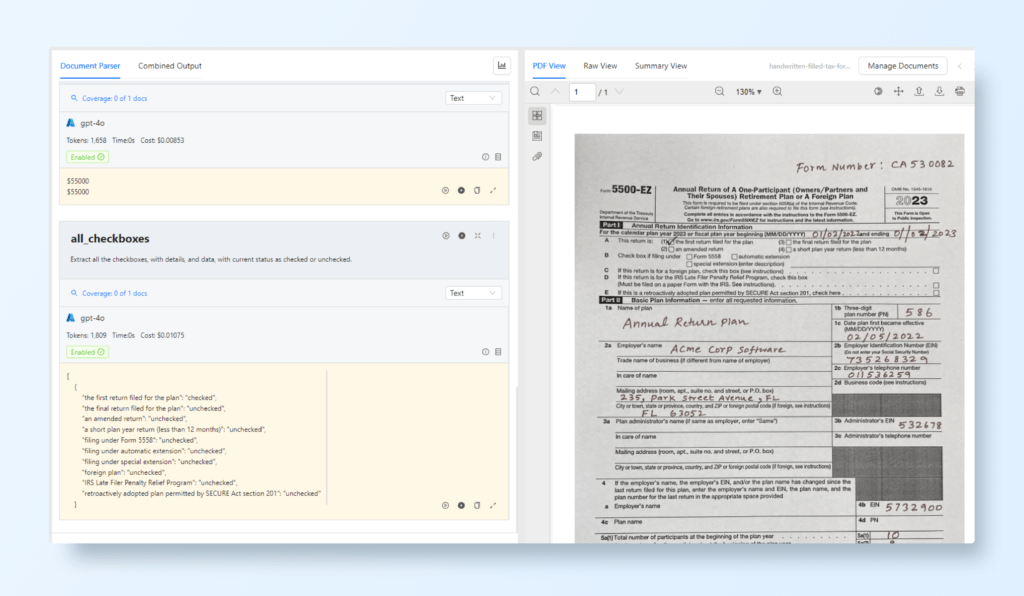Switch to the Raw View tab
The width and height of the screenshot is (1024, 596).
coord(600,66)
